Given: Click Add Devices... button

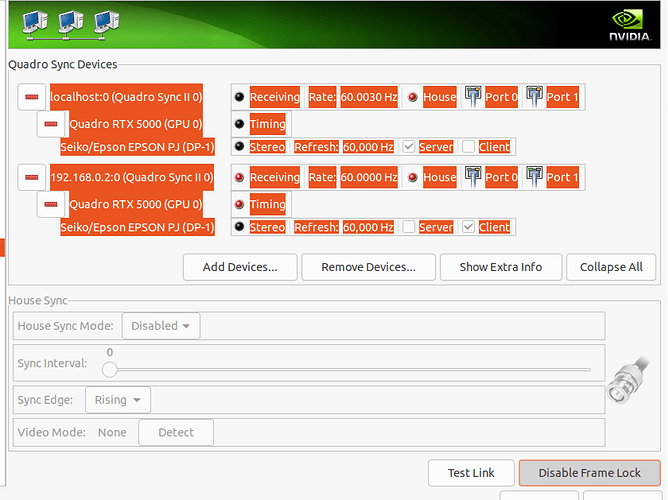Looking at the screenshot, I should point(240,267).
